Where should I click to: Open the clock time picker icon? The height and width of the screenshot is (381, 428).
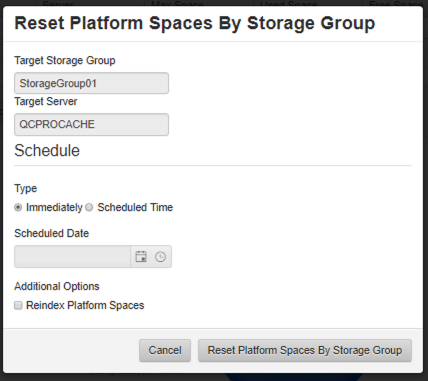pos(160,257)
